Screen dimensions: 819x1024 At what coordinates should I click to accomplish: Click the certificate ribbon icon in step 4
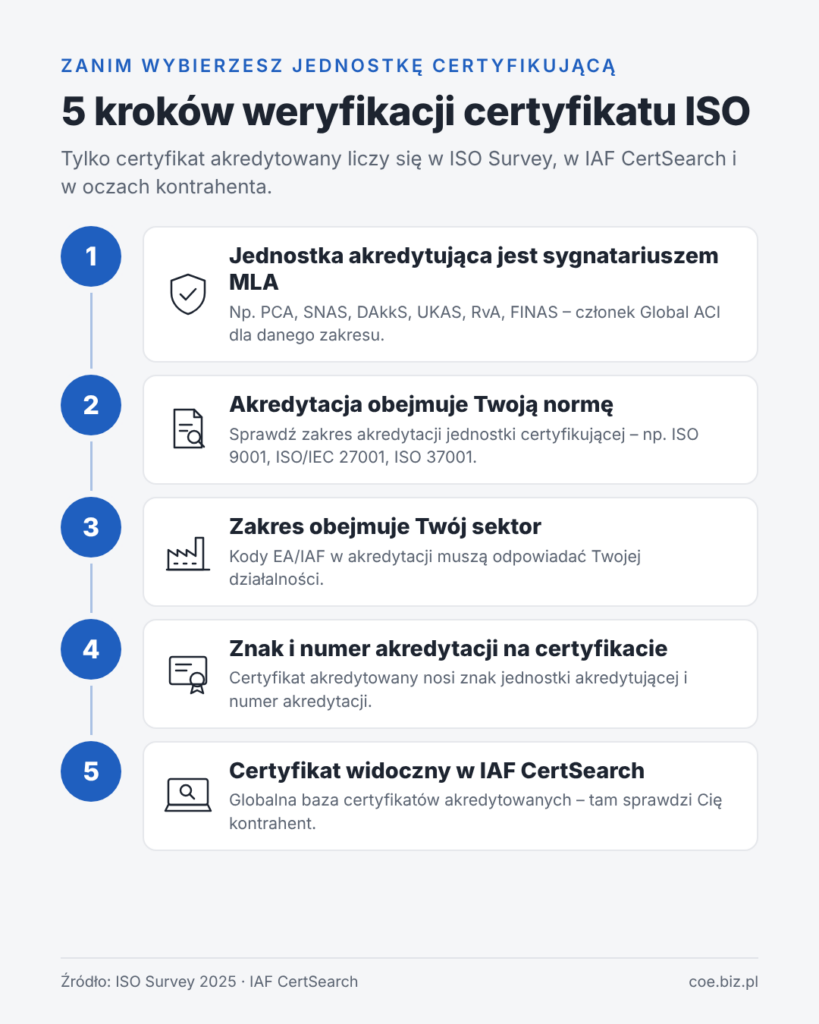188,675
